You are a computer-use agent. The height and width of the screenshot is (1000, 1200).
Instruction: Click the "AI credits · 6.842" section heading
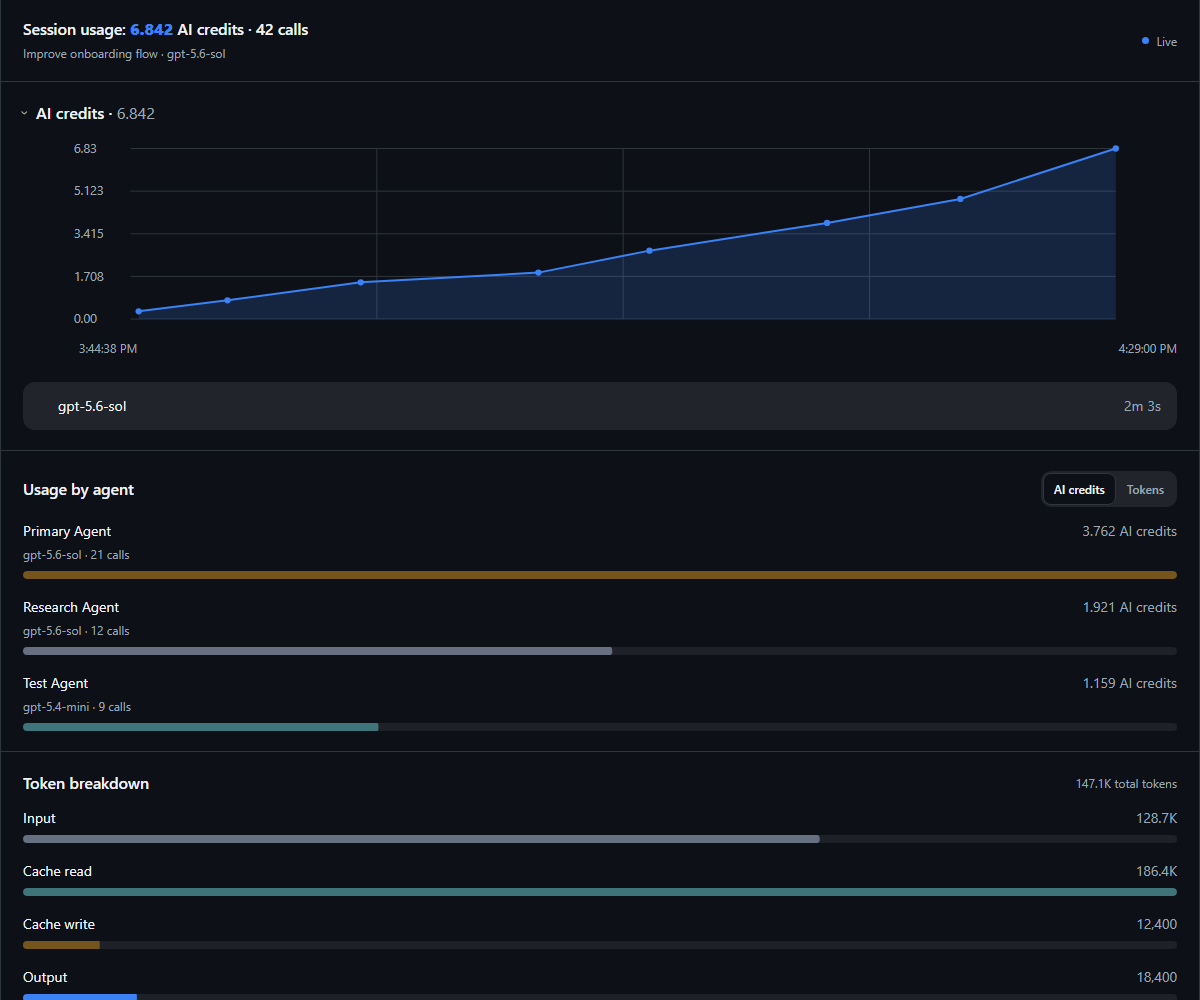[95, 114]
